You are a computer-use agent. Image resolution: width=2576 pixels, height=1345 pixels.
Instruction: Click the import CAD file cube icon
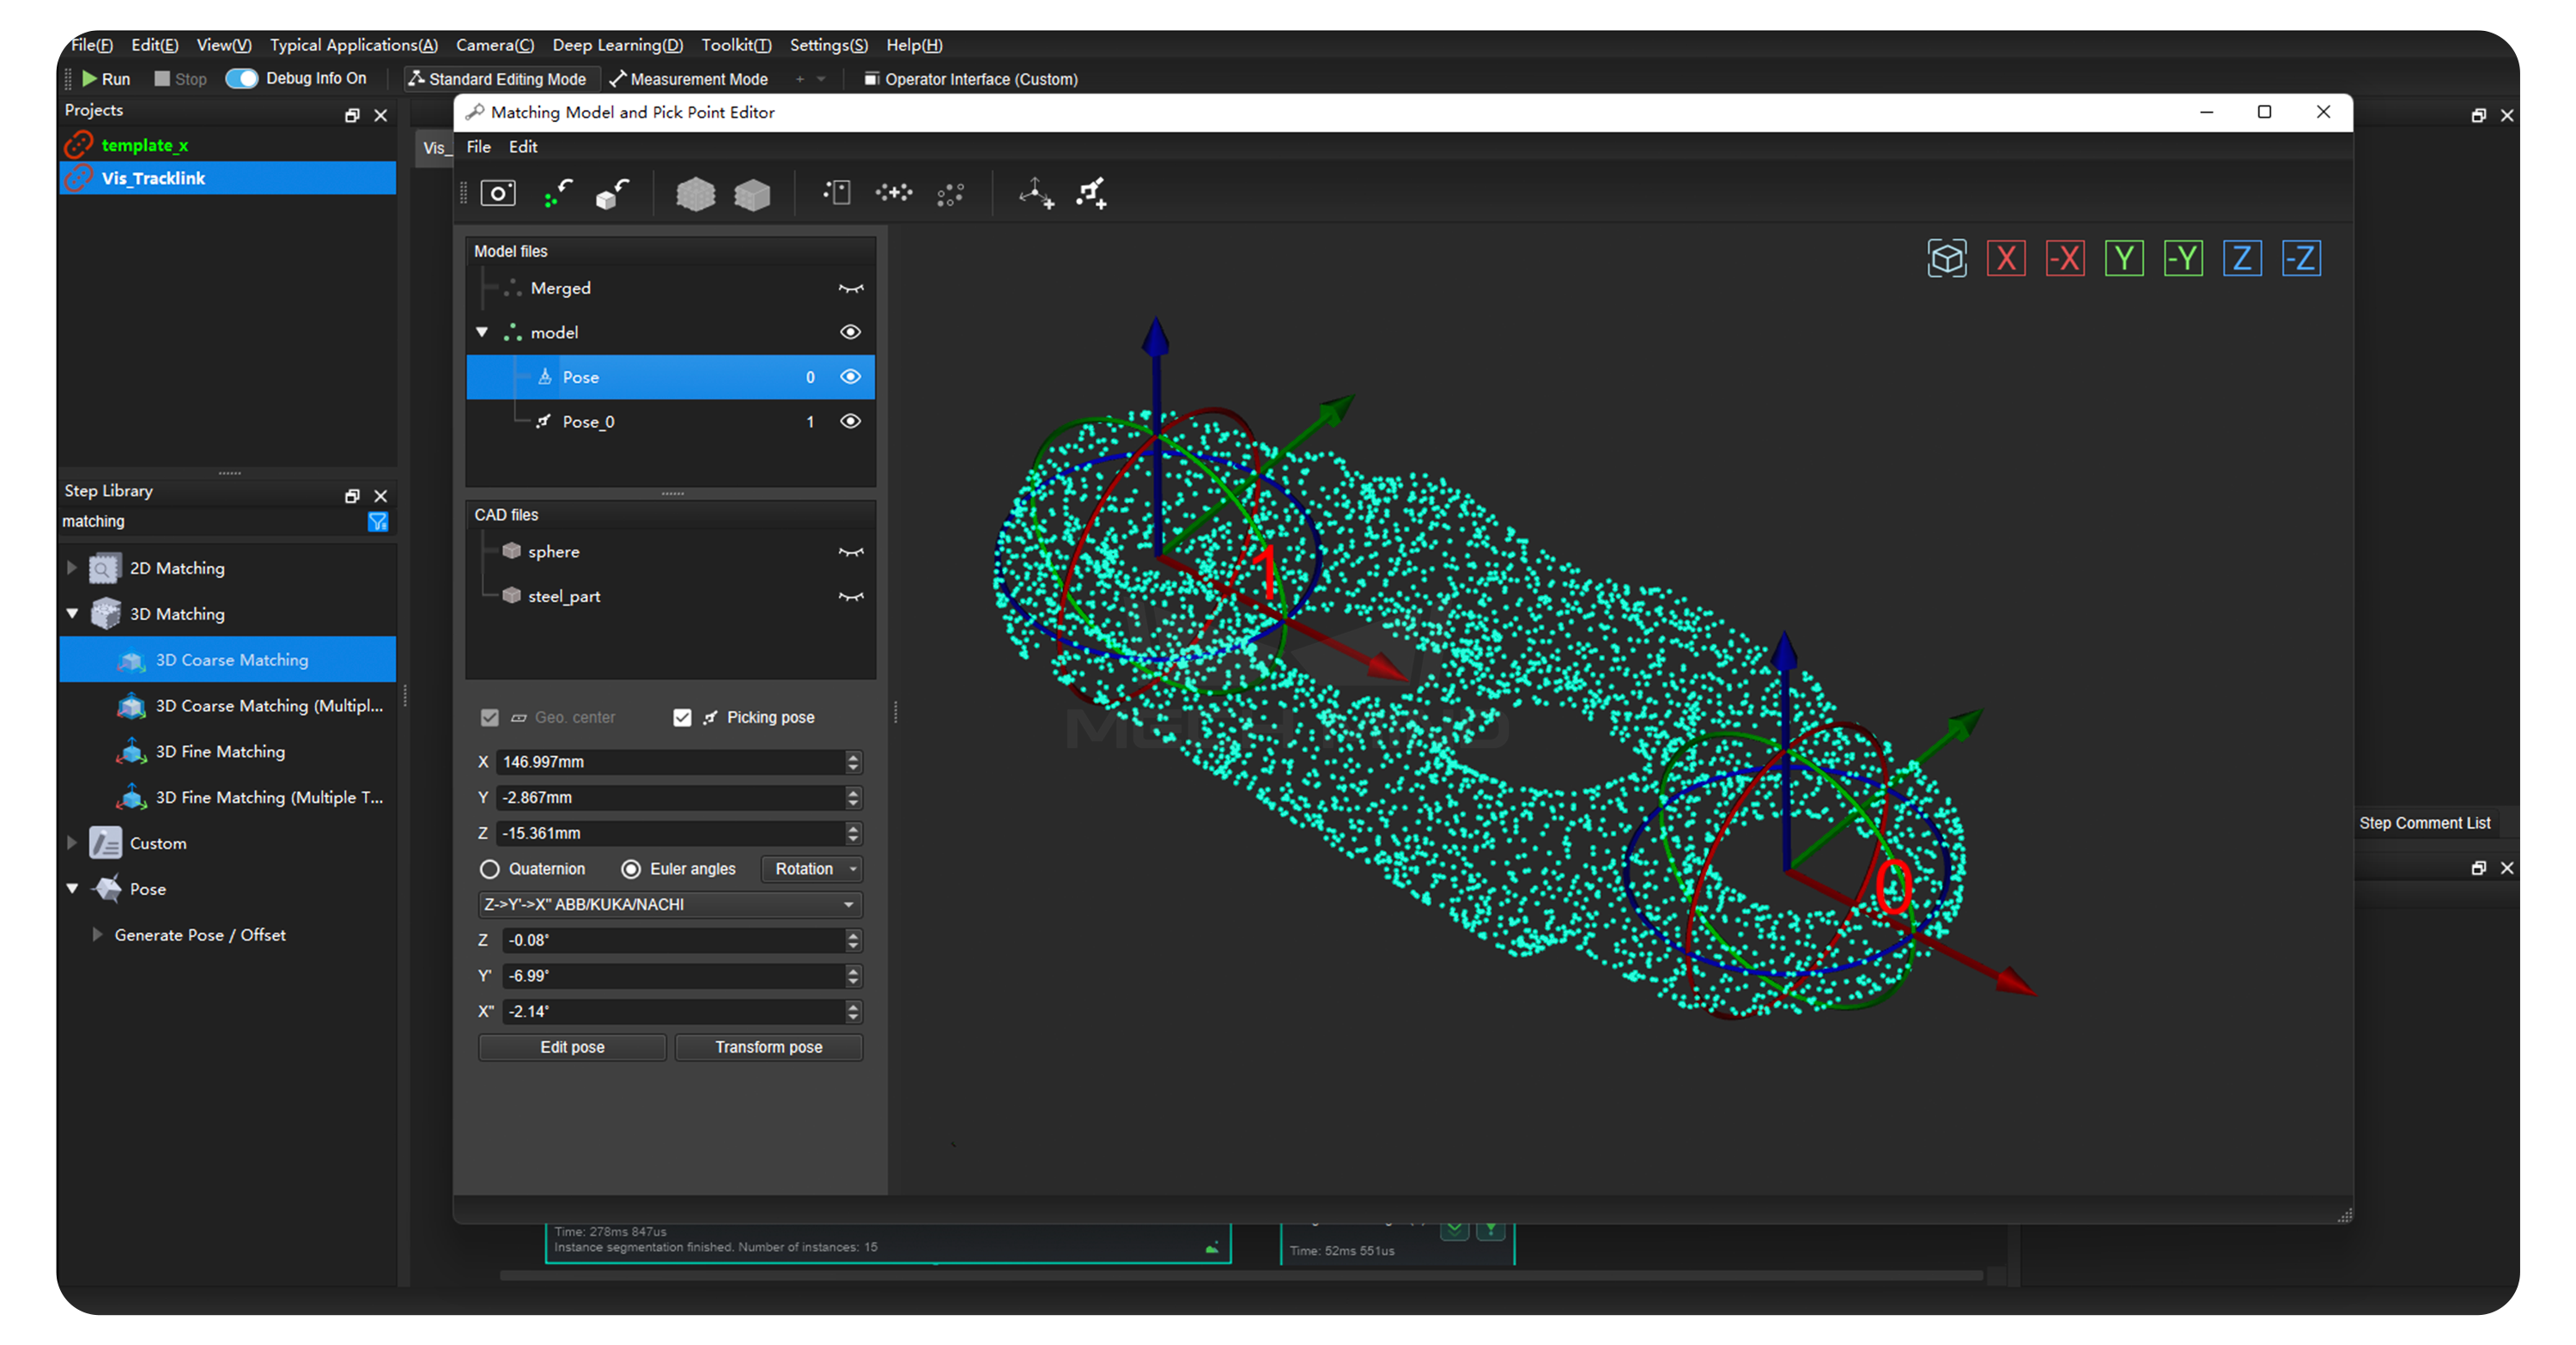[x=612, y=193]
